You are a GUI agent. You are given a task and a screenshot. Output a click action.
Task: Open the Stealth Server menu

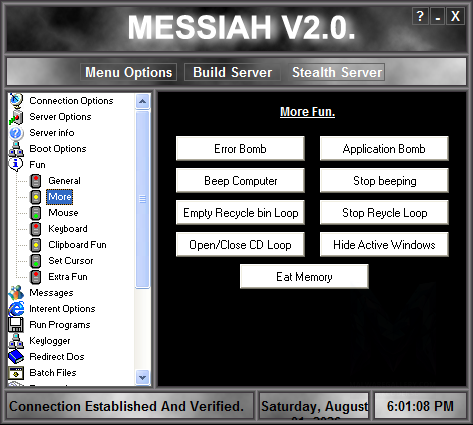point(337,72)
